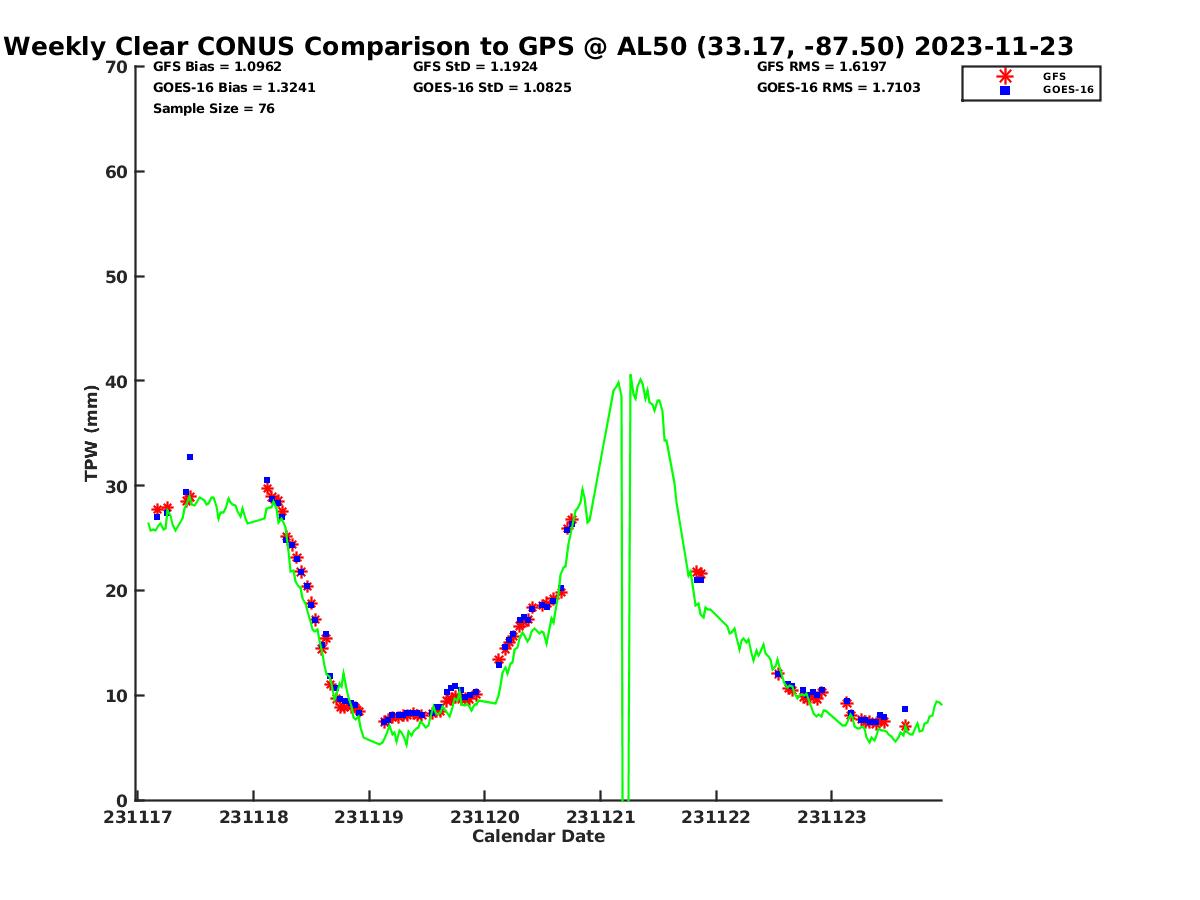Click the Sample Size = 76 label

[x=213, y=109]
